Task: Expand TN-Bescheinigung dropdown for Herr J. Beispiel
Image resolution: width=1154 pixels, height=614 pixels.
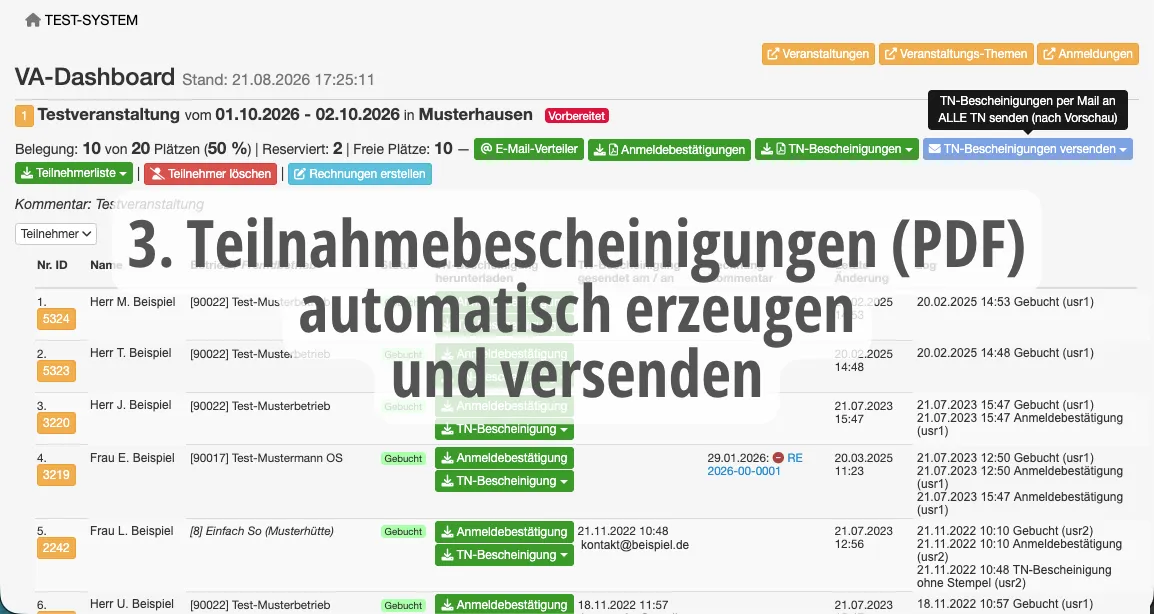Action: 504,428
